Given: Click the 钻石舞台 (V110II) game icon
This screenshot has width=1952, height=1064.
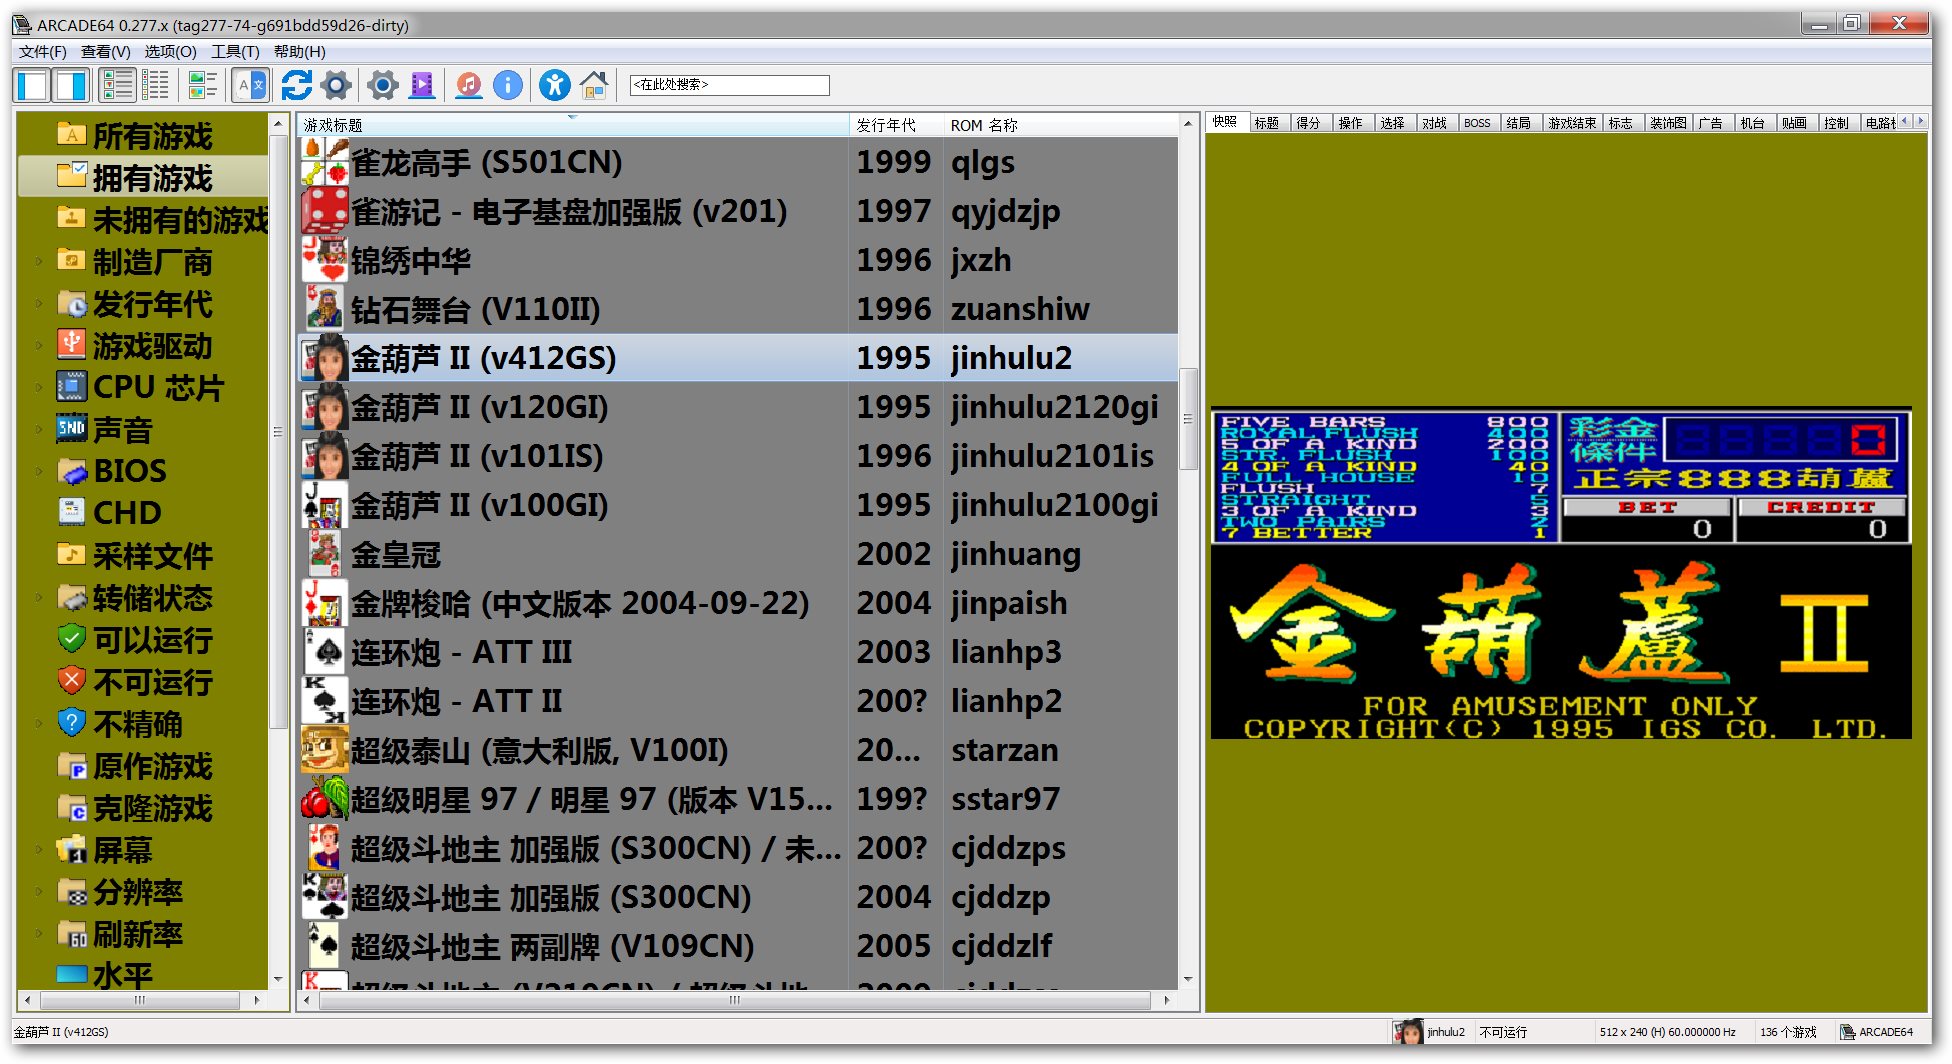Looking at the screenshot, I should (325, 309).
